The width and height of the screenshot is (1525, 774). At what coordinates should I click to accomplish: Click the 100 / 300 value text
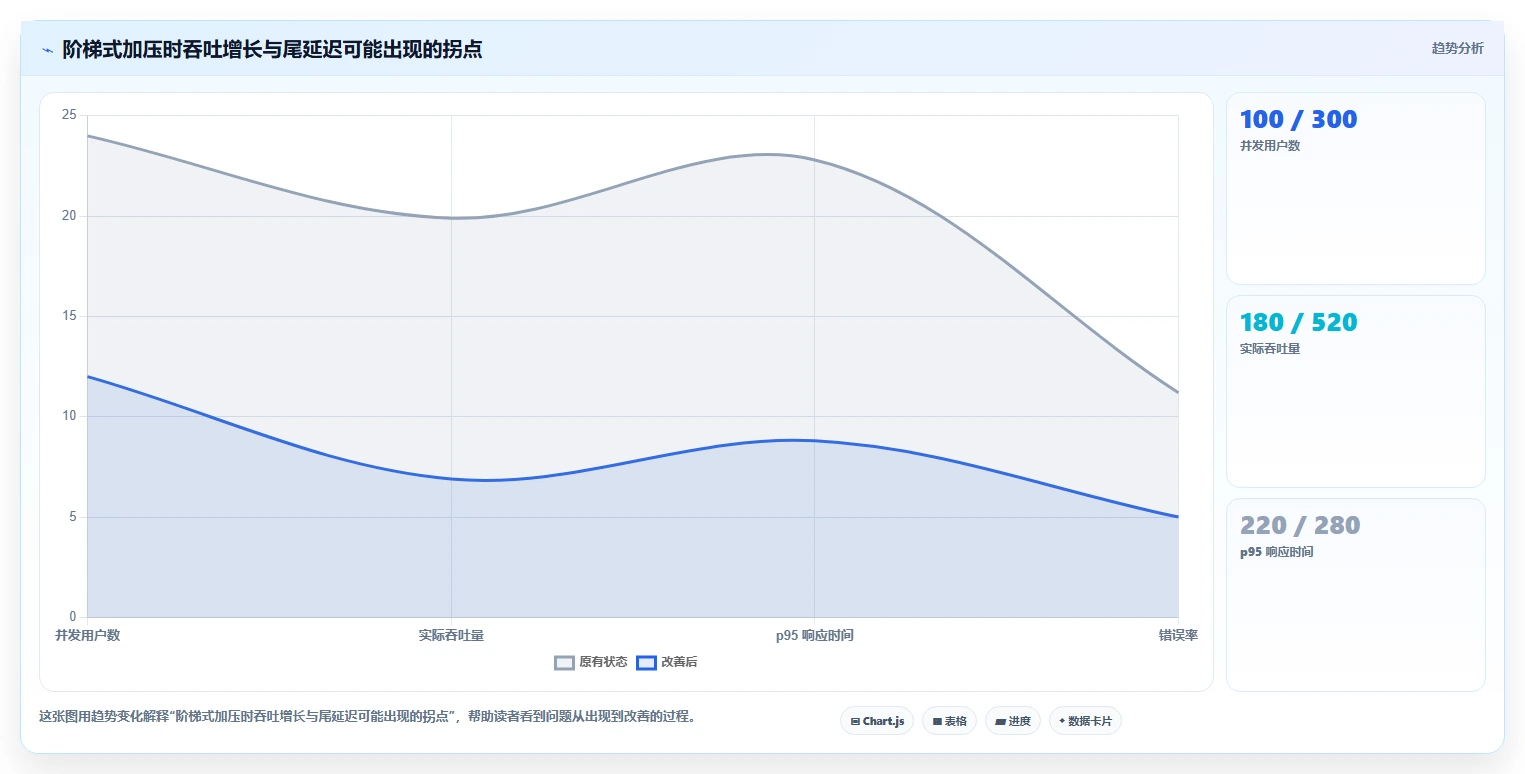point(1298,120)
